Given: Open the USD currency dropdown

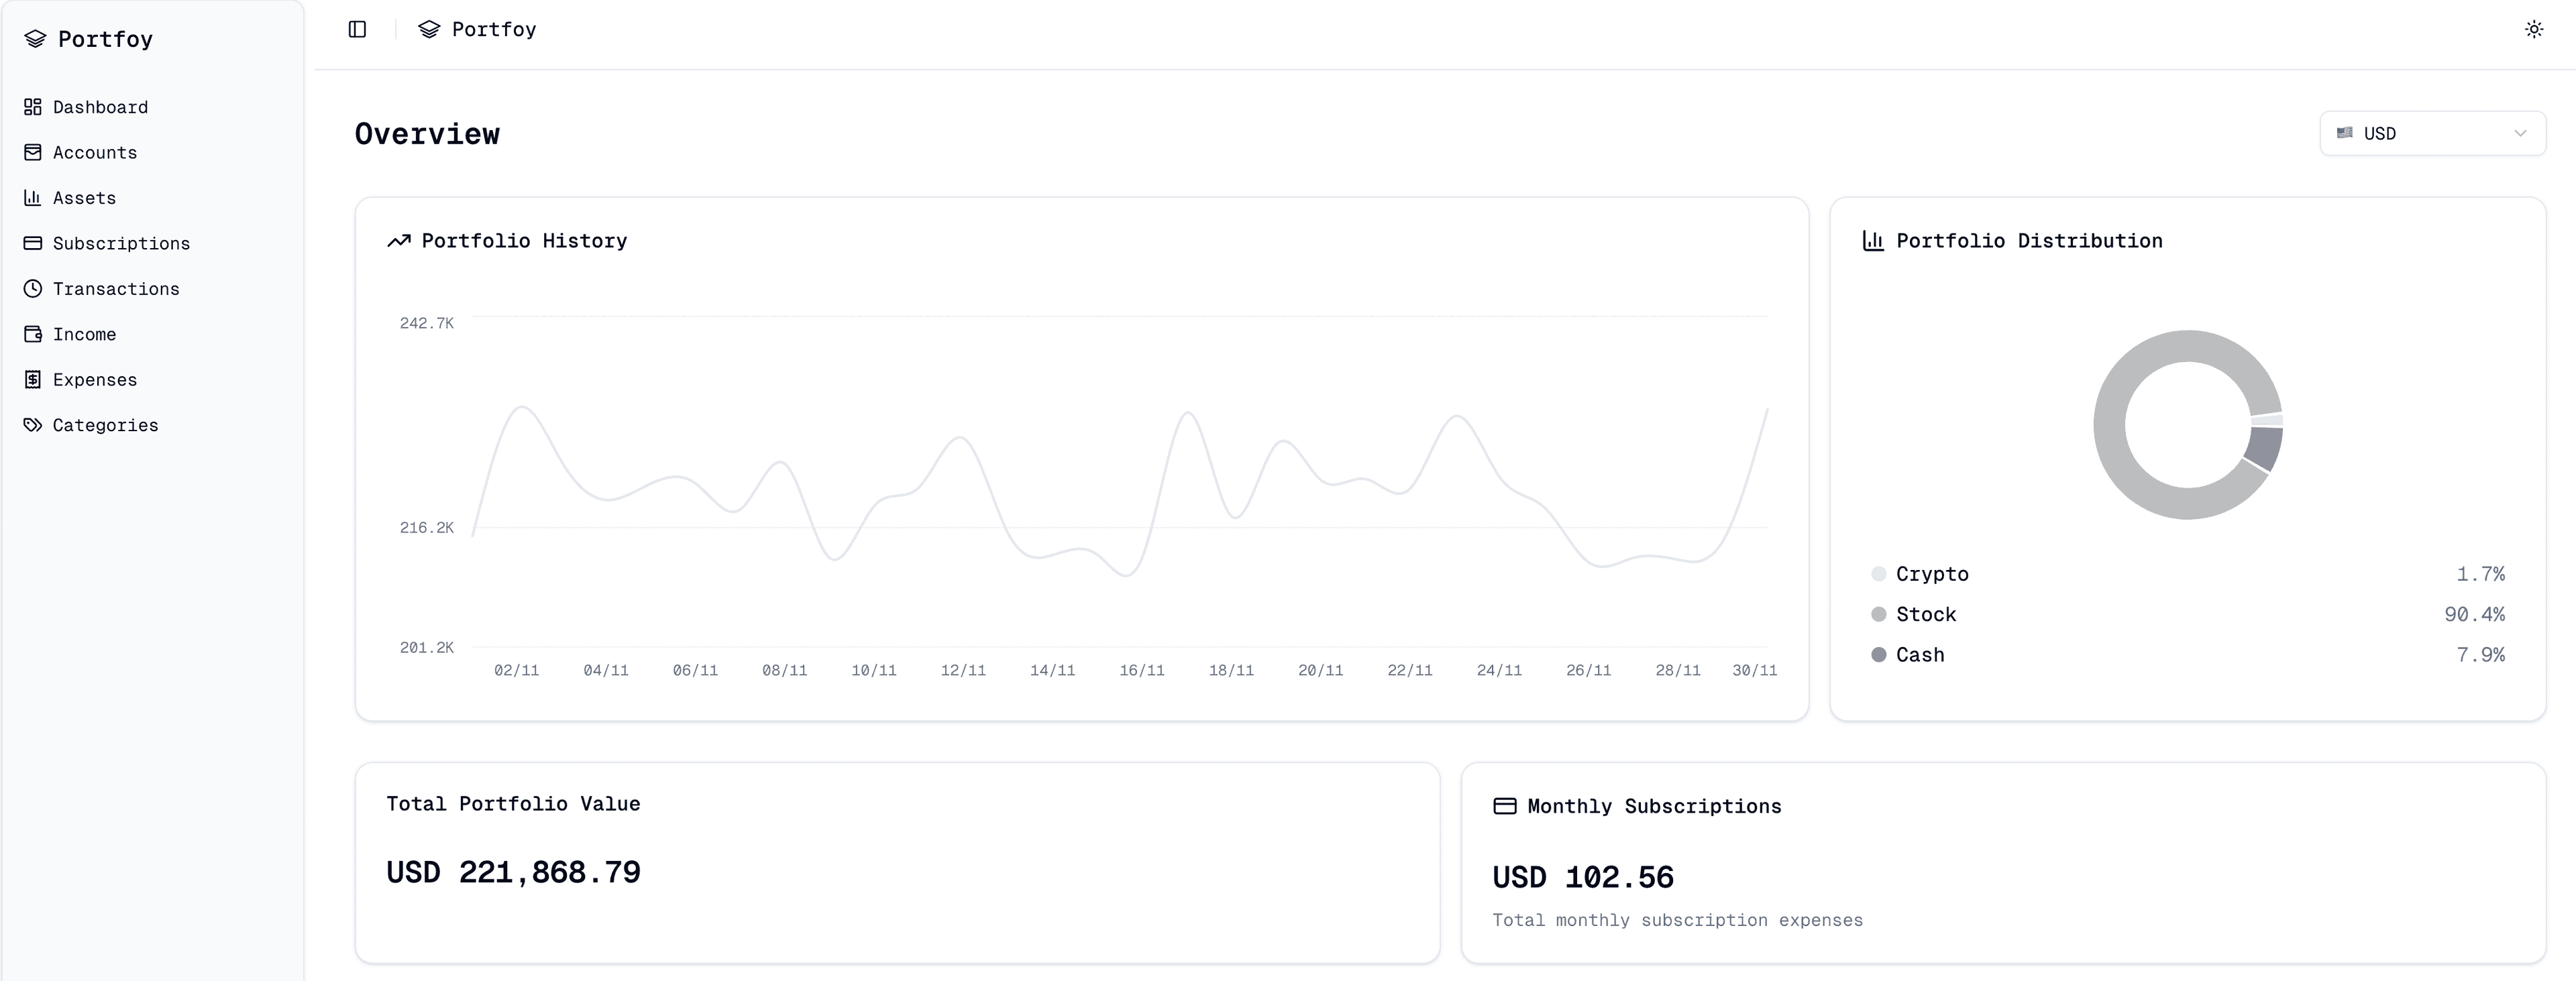Looking at the screenshot, I should coord(2431,133).
